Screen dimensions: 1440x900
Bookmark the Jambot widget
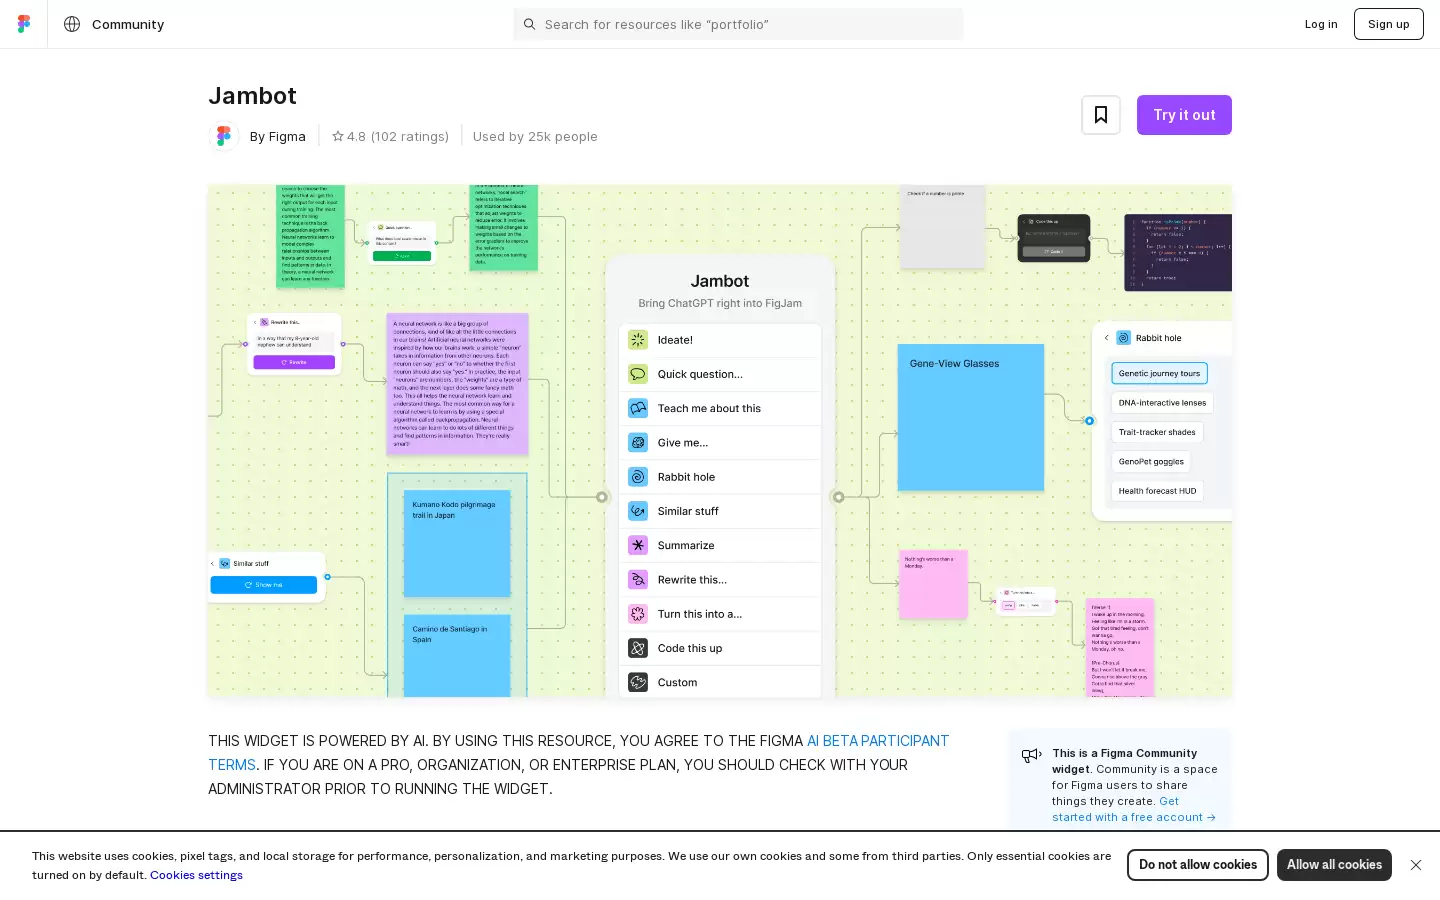click(x=1101, y=115)
